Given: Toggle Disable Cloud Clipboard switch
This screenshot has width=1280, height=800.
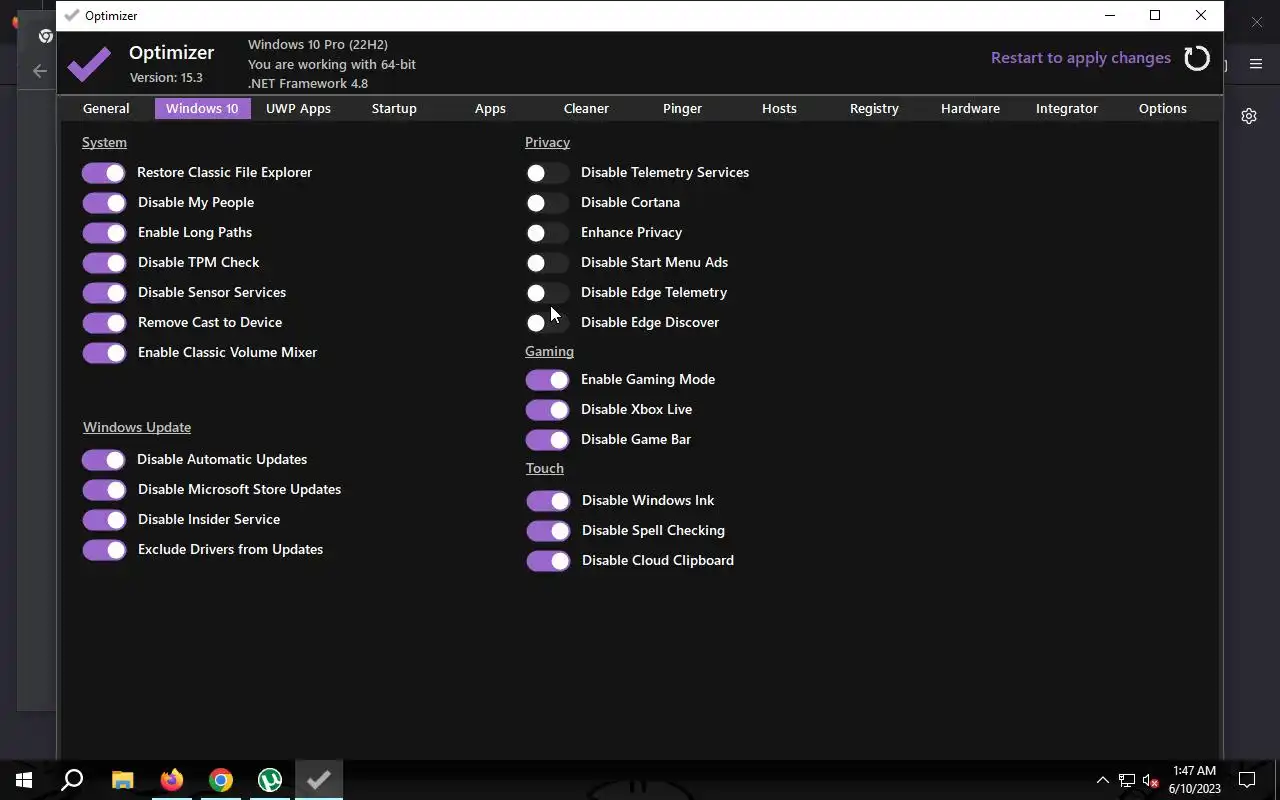Looking at the screenshot, I should point(548,561).
